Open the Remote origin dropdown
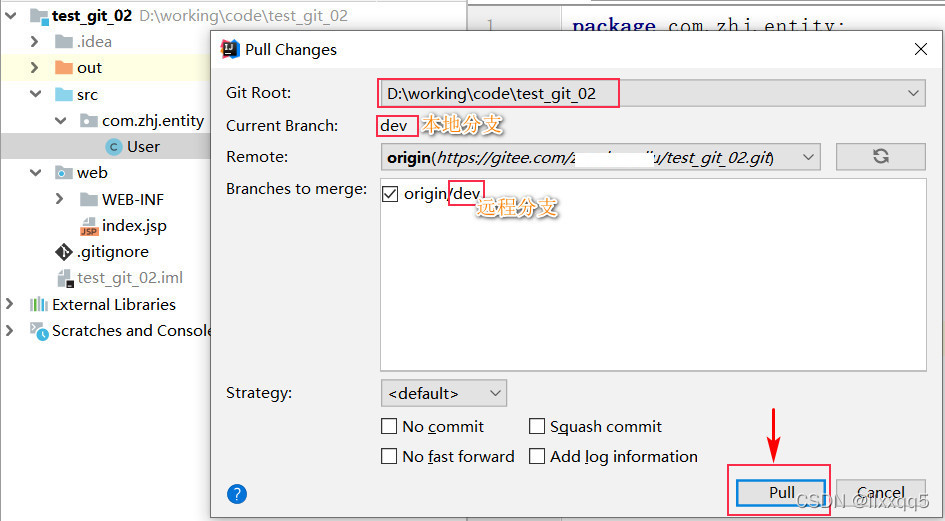This screenshot has height=521, width=945. [x=600, y=157]
